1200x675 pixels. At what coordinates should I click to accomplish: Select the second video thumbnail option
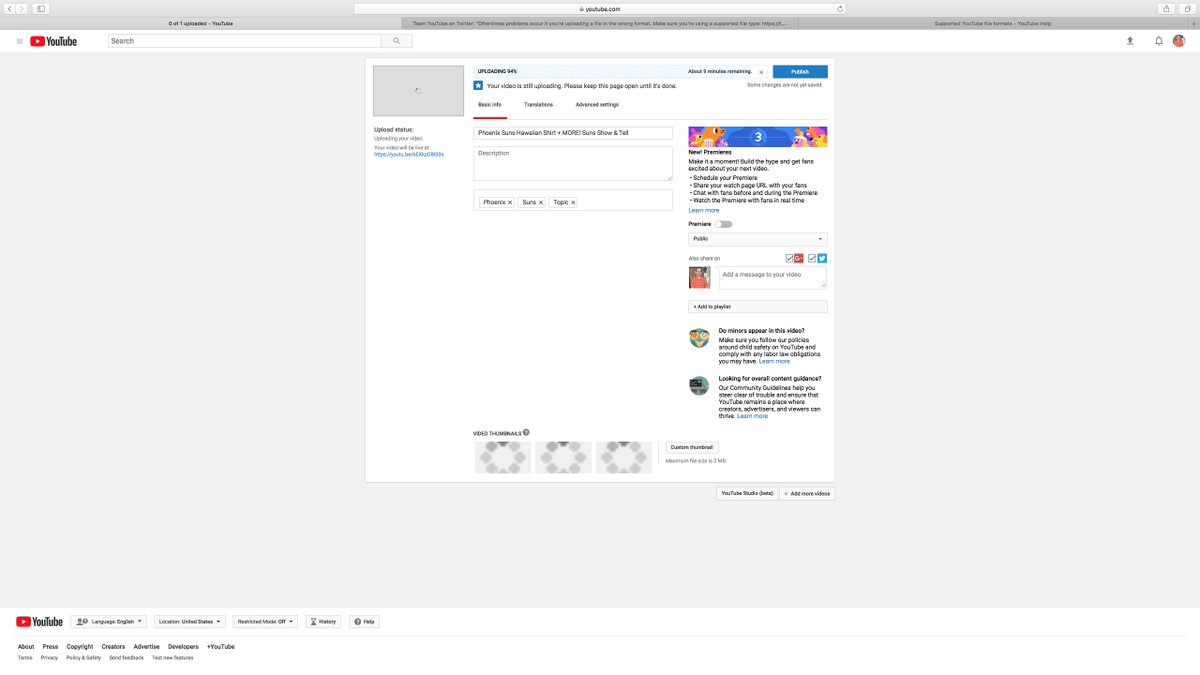coord(563,457)
